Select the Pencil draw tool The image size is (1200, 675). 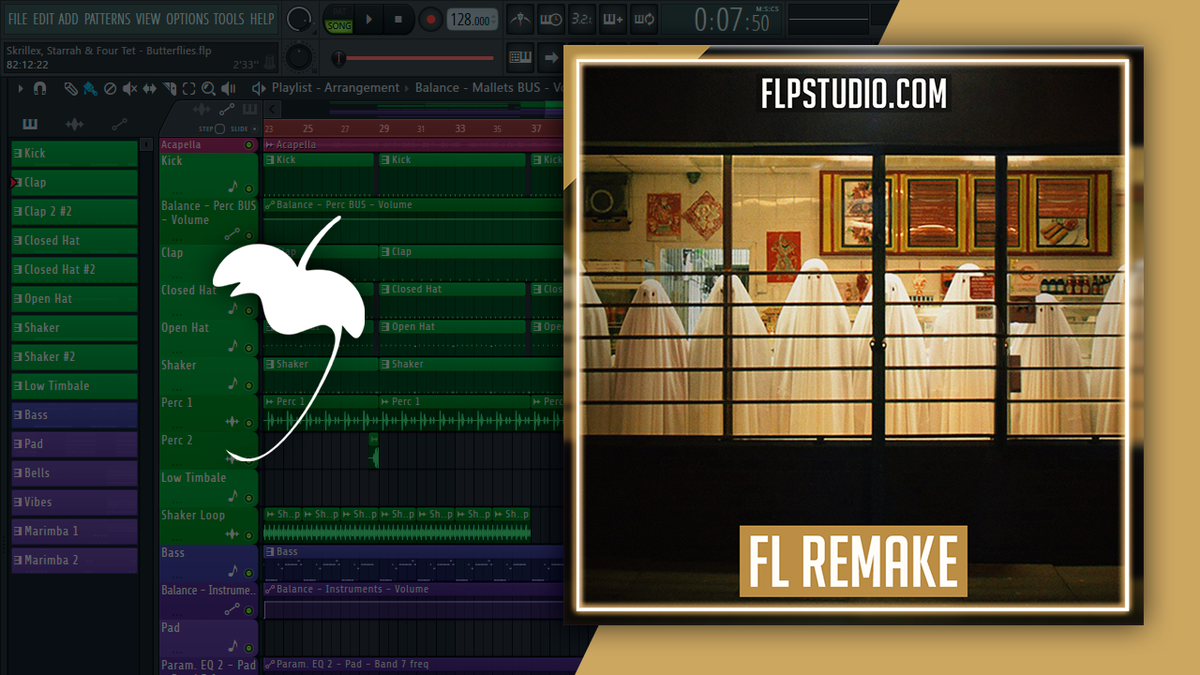[x=70, y=88]
